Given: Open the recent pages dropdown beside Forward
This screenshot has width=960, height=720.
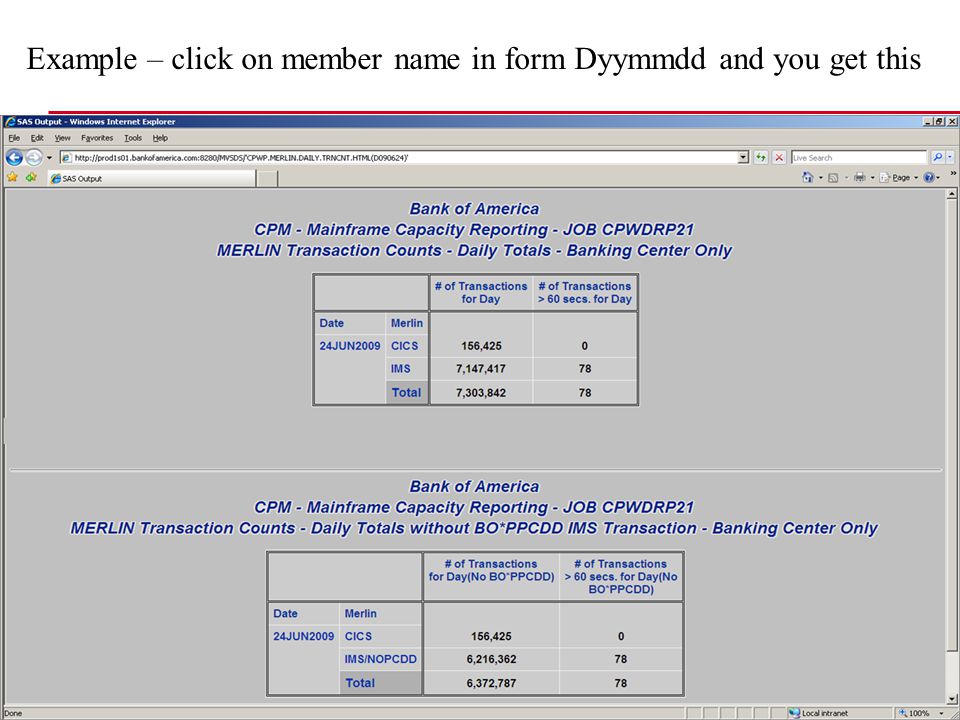Looking at the screenshot, I should pyautogui.click(x=50, y=157).
